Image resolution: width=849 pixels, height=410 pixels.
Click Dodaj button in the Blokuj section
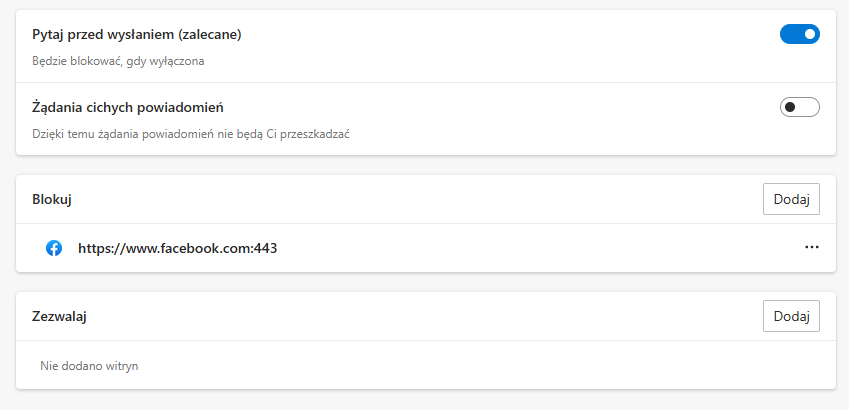791,199
